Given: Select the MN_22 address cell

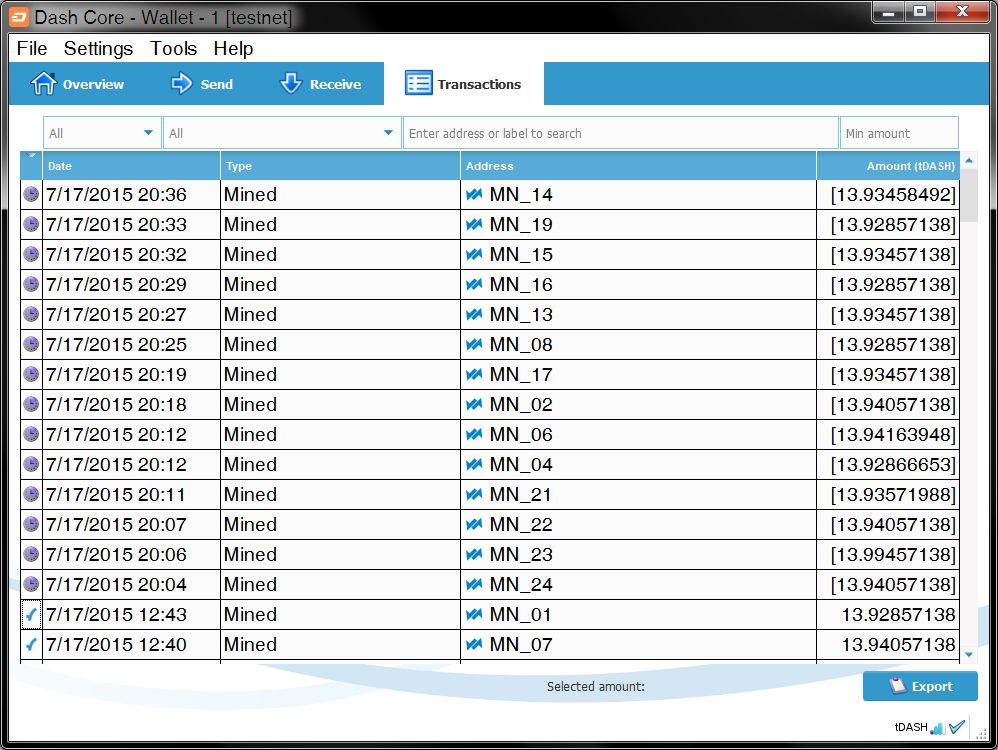Looking at the screenshot, I should coord(638,524).
